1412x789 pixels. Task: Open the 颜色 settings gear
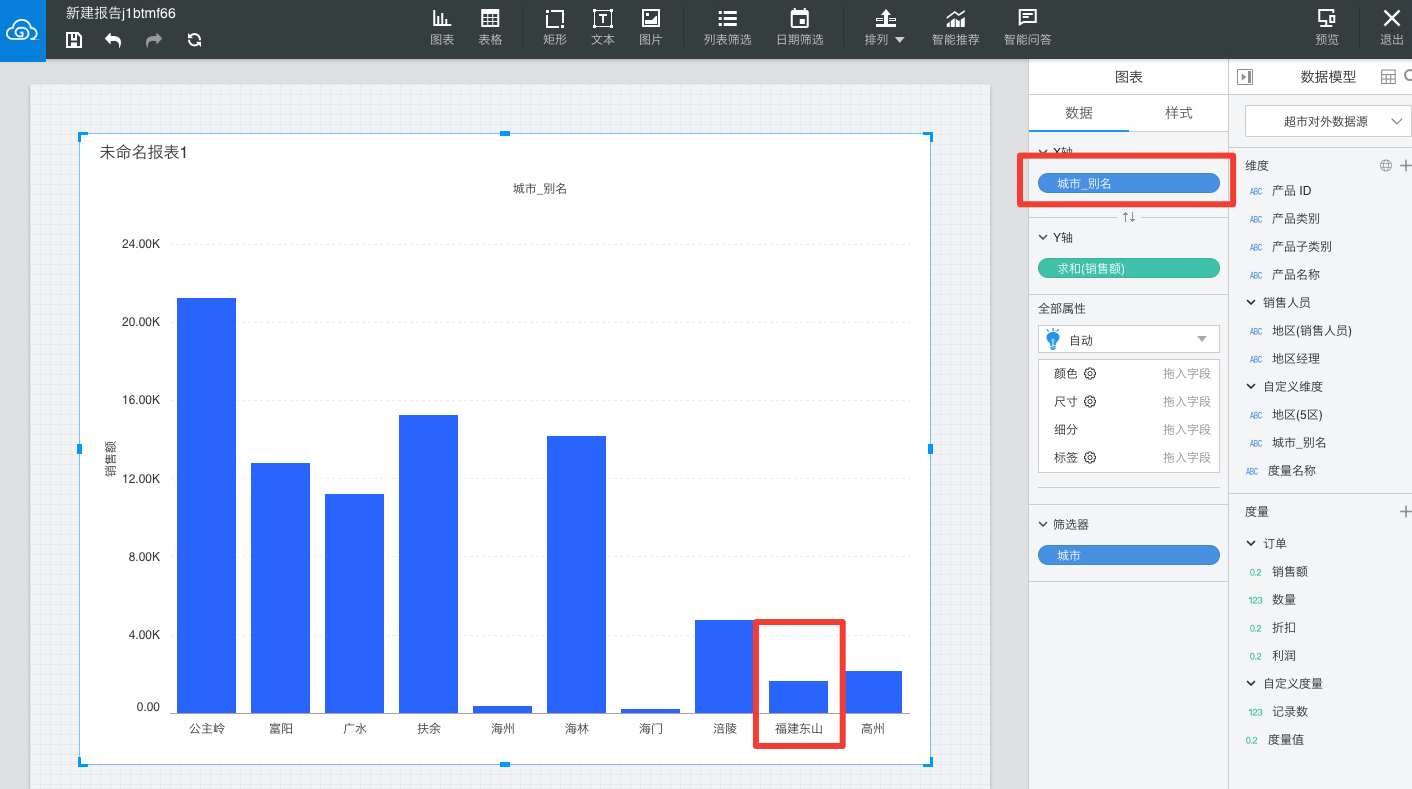(1090, 373)
